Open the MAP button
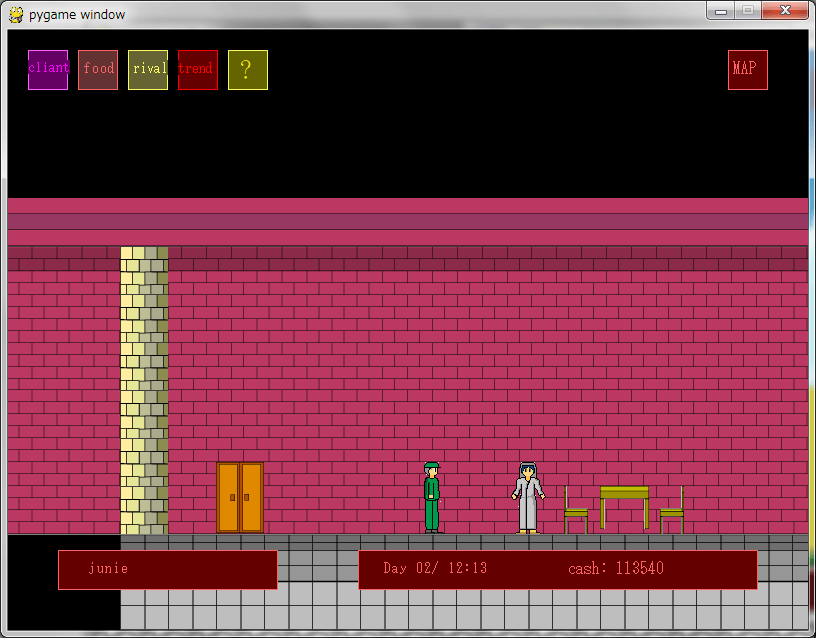Image resolution: width=816 pixels, height=638 pixels. coord(748,70)
